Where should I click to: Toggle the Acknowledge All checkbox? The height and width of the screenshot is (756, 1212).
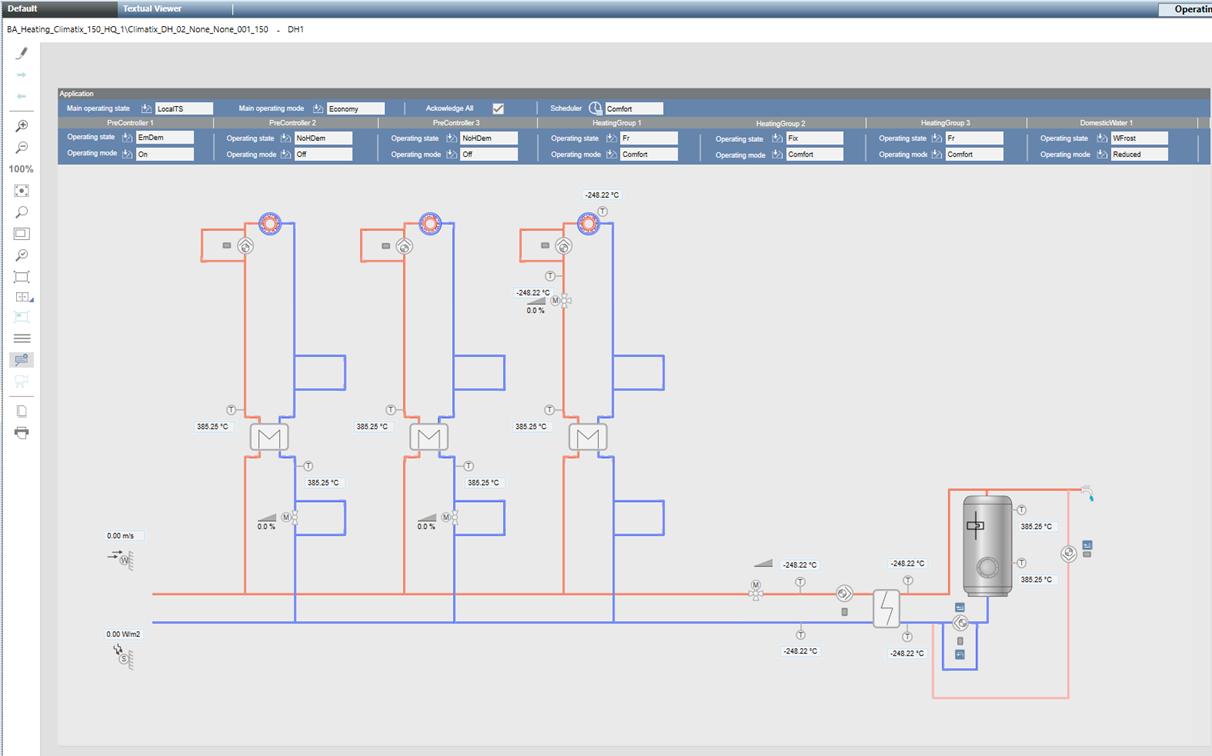pyautogui.click(x=497, y=108)
